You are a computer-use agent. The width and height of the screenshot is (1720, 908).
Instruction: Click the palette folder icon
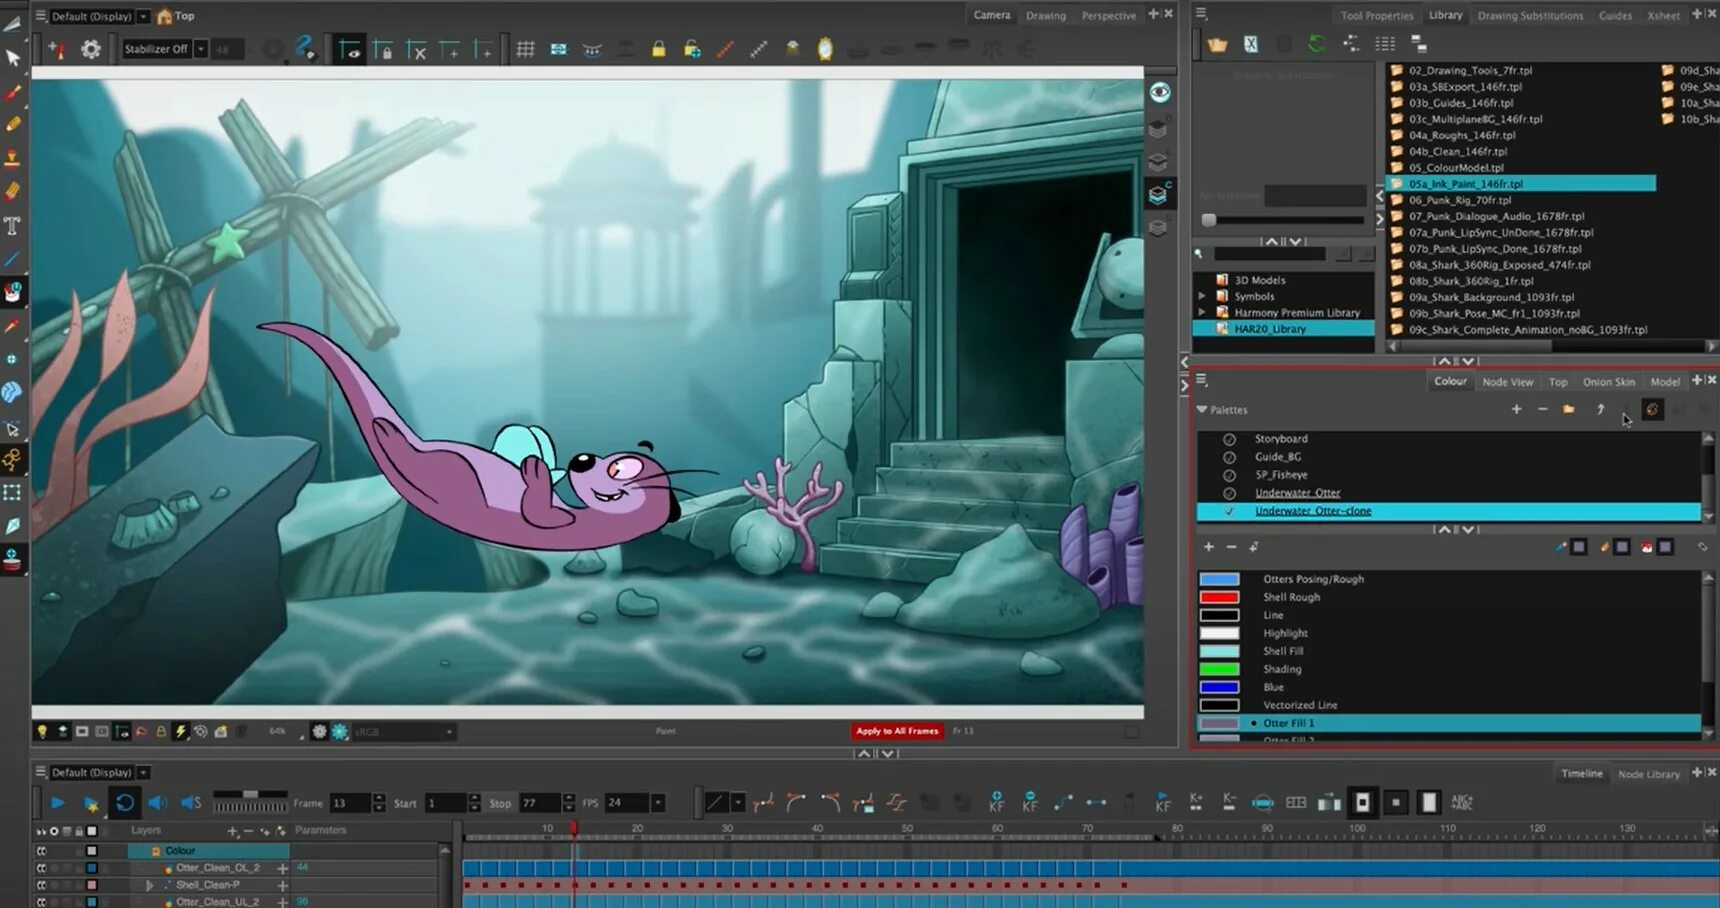click(1569, 409)
